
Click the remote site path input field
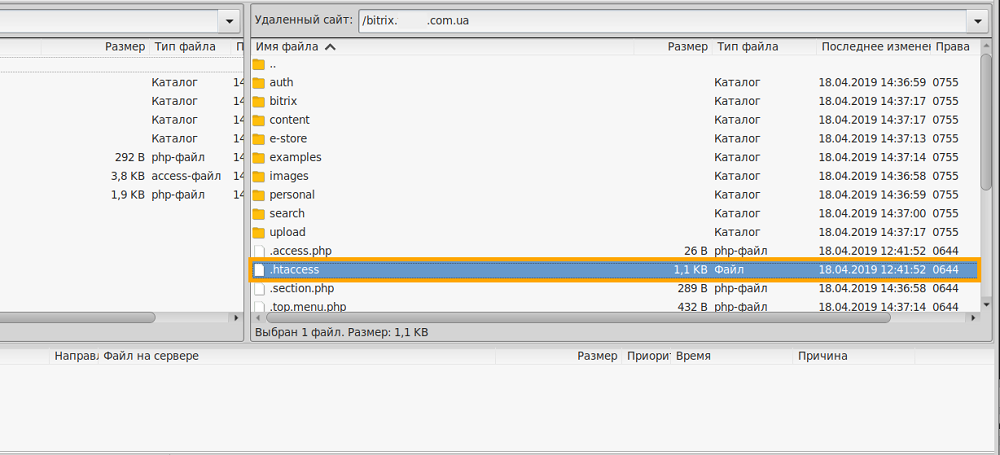660,20
